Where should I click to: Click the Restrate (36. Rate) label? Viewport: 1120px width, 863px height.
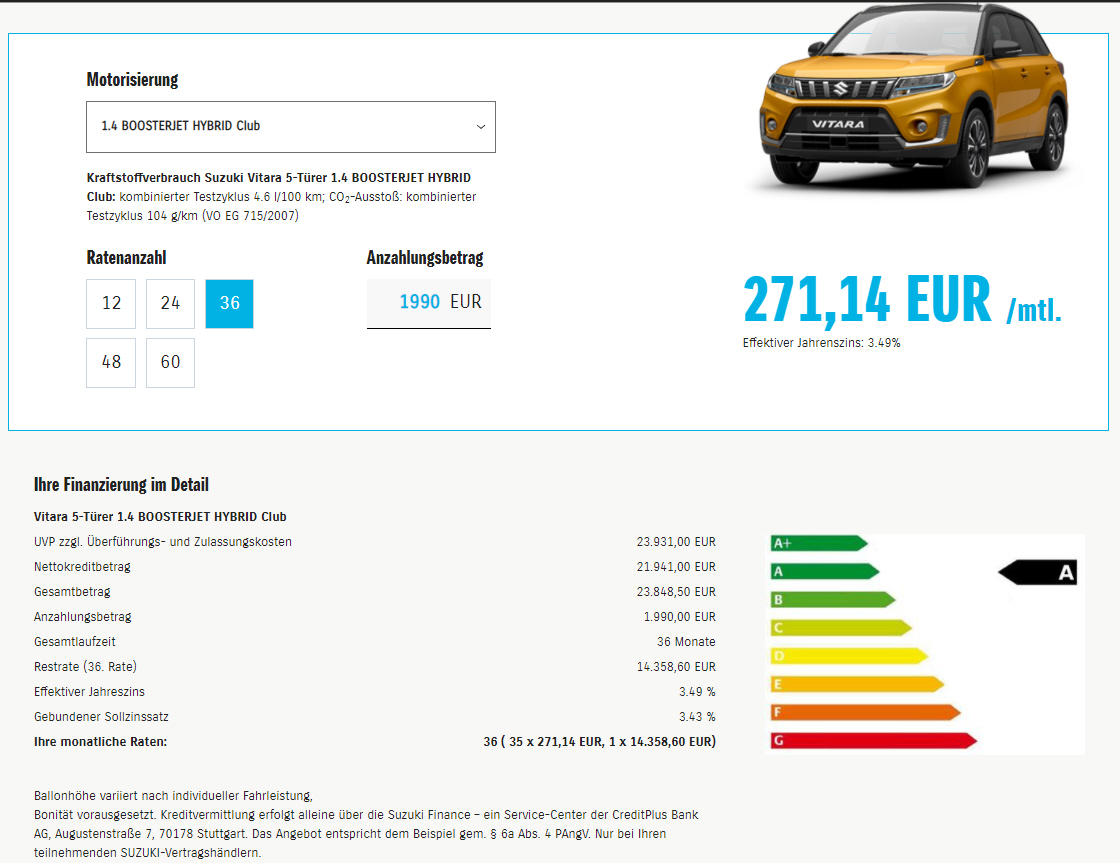click(85, 667)
